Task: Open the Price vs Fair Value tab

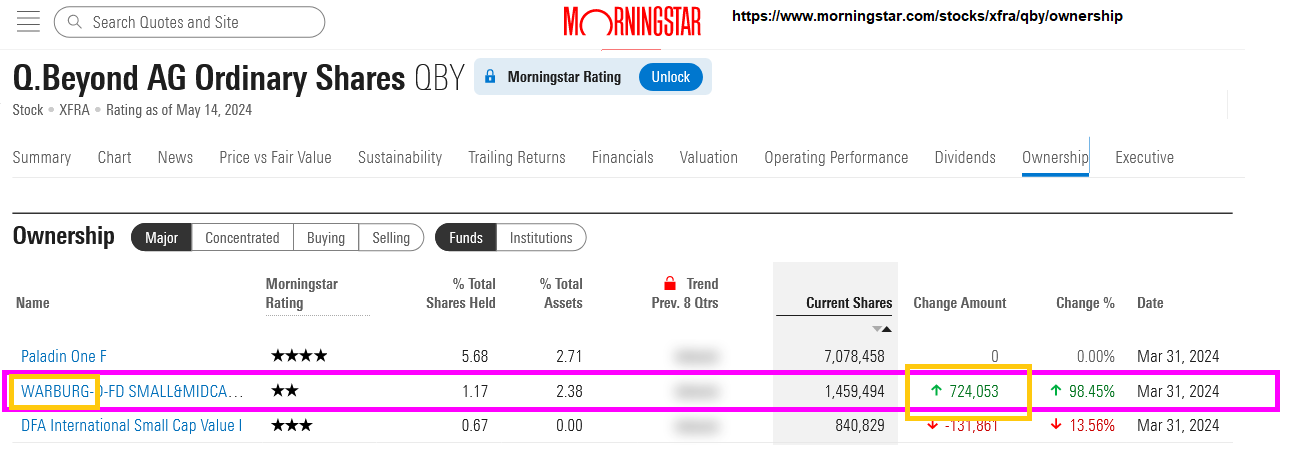Action: tap(275, 157)
